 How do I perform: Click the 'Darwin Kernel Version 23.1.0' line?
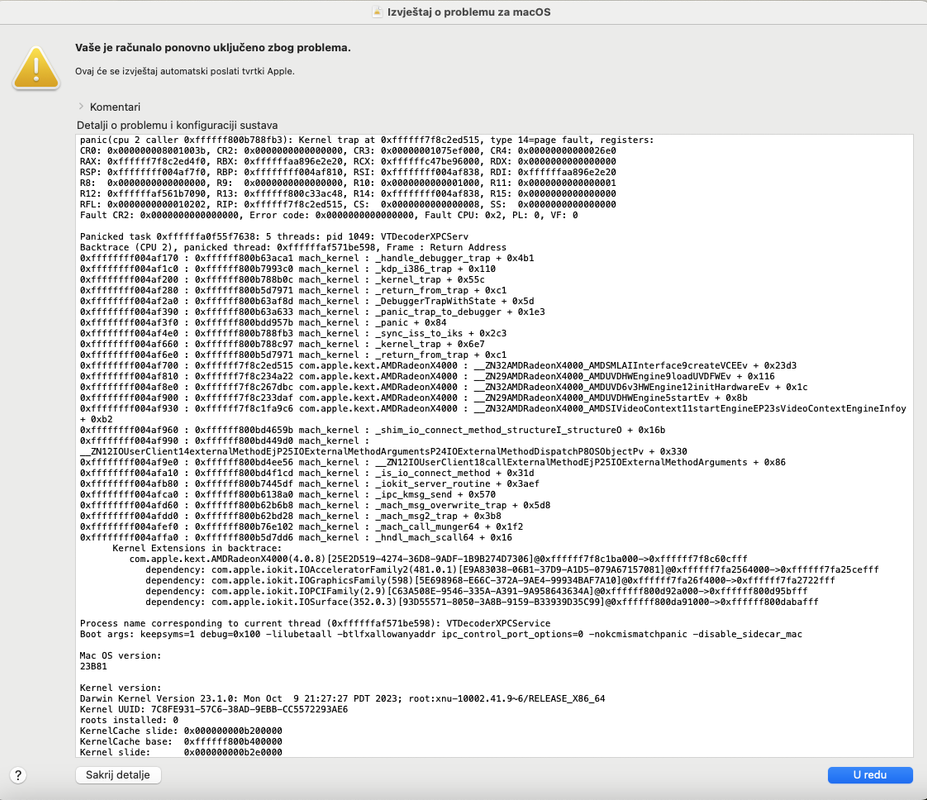342,699
